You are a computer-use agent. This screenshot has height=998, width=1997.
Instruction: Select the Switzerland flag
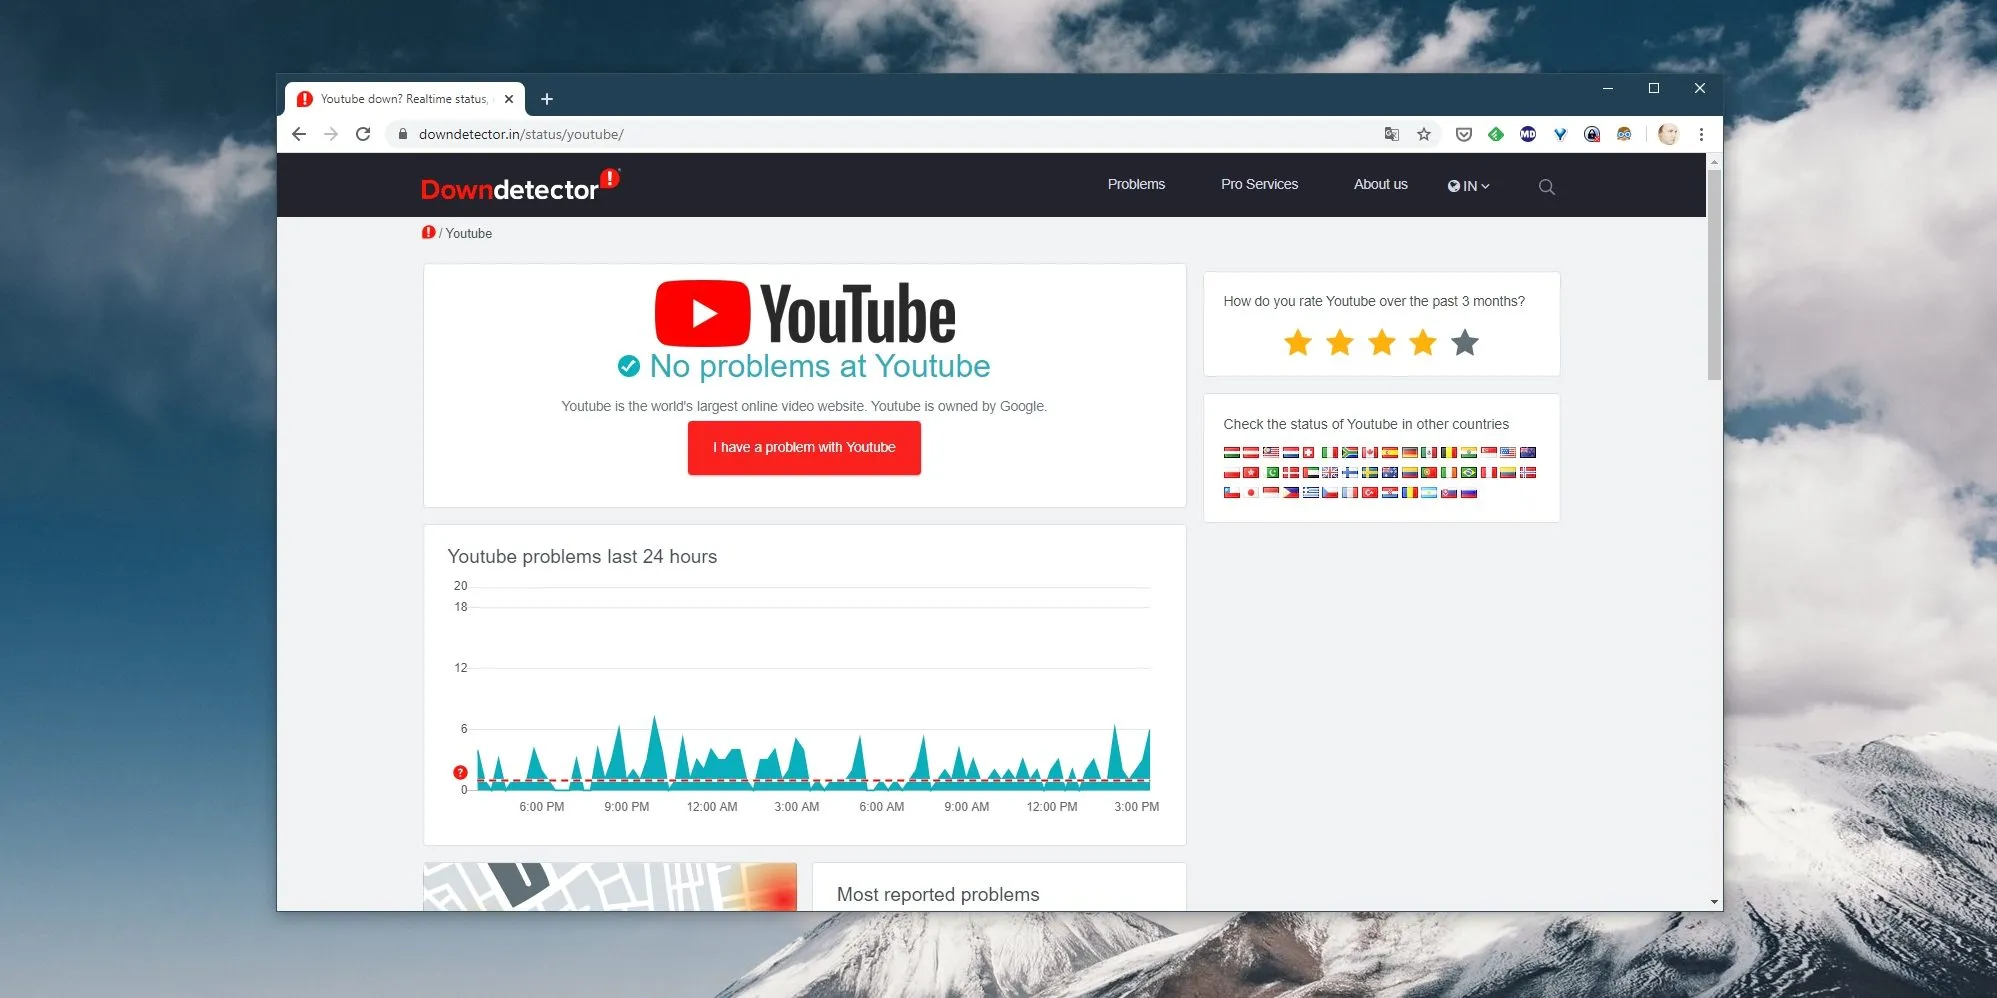tap(1308, 452)
